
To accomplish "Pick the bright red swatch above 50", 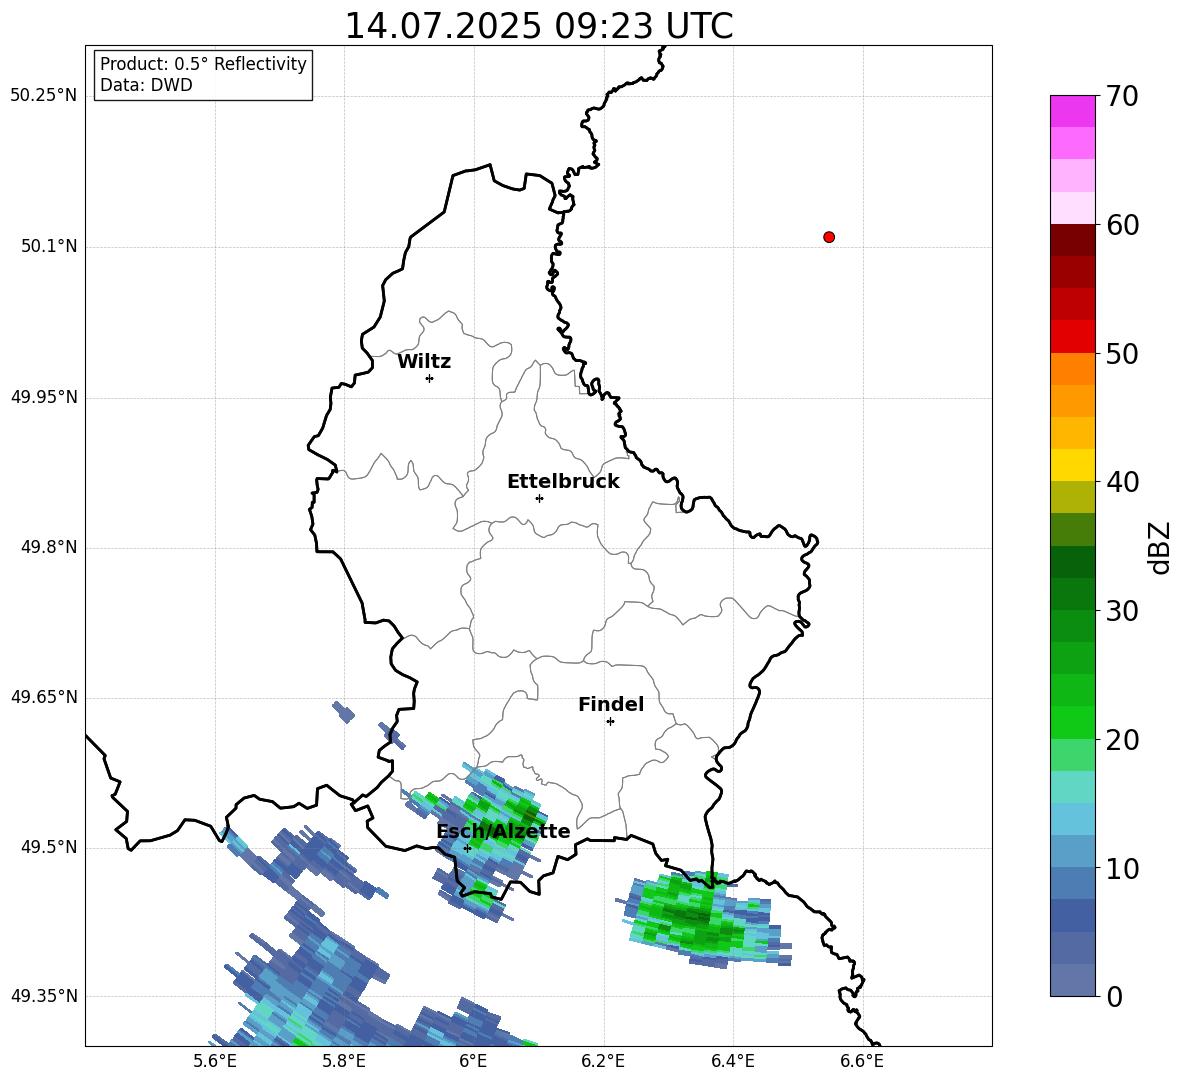I will (x=1072, y=337).
